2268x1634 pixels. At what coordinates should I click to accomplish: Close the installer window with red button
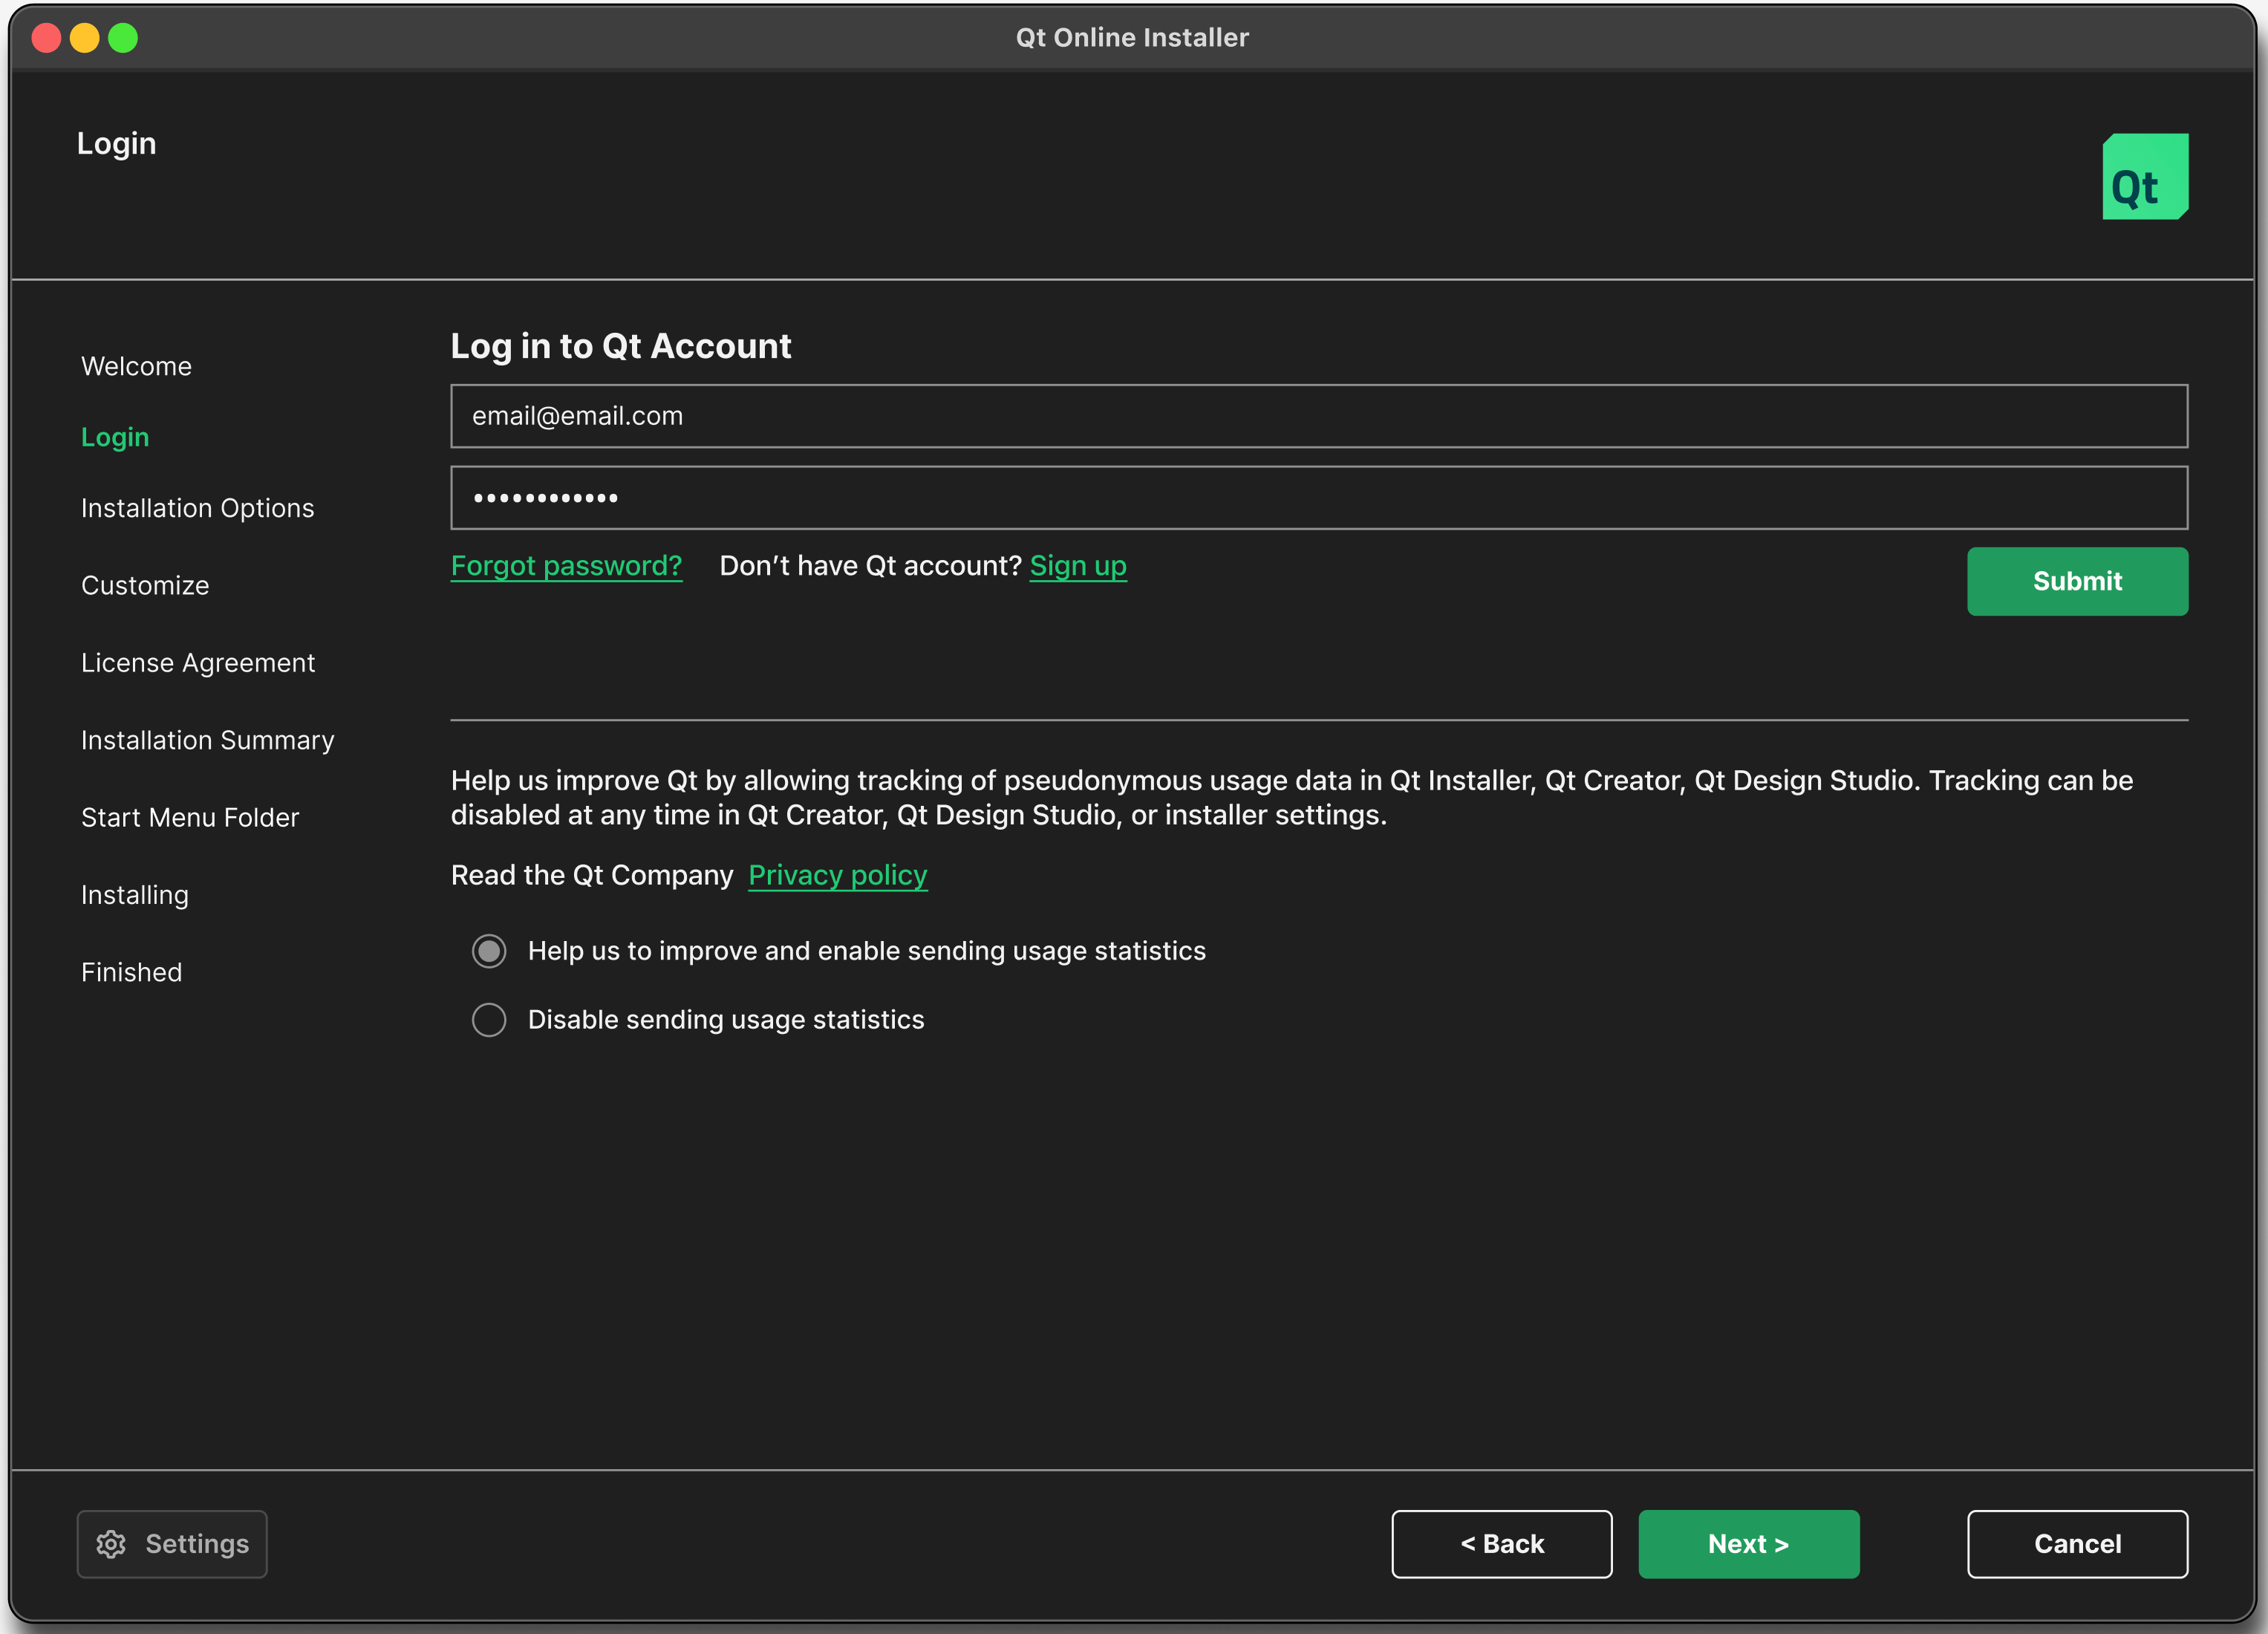pos(46,38)
